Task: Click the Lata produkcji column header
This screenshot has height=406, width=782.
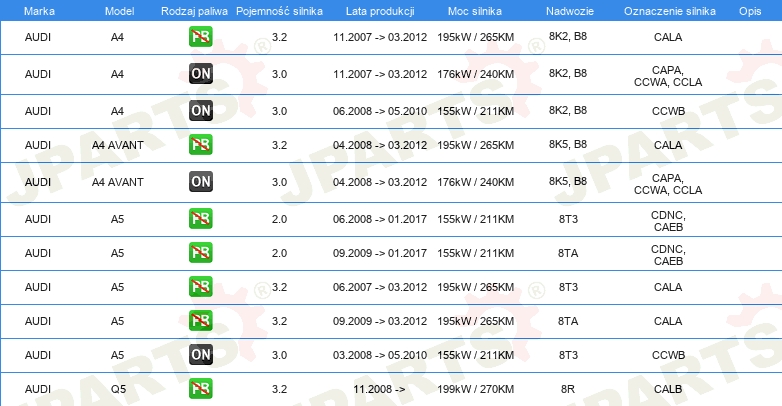Action: (x=380, y=11)
